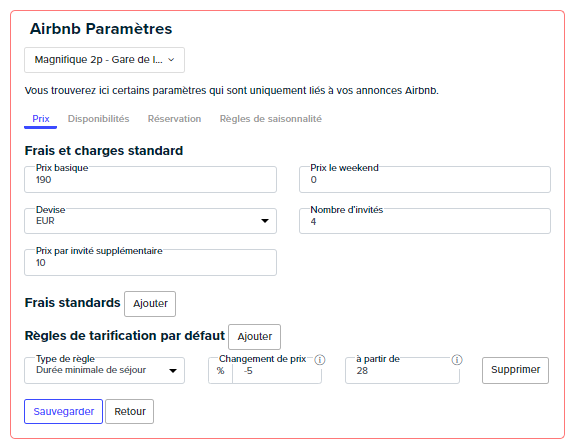Add a standard fee with Ajouter
The width and height of the screenshot is (572, 447).
[x=150, y=304]
